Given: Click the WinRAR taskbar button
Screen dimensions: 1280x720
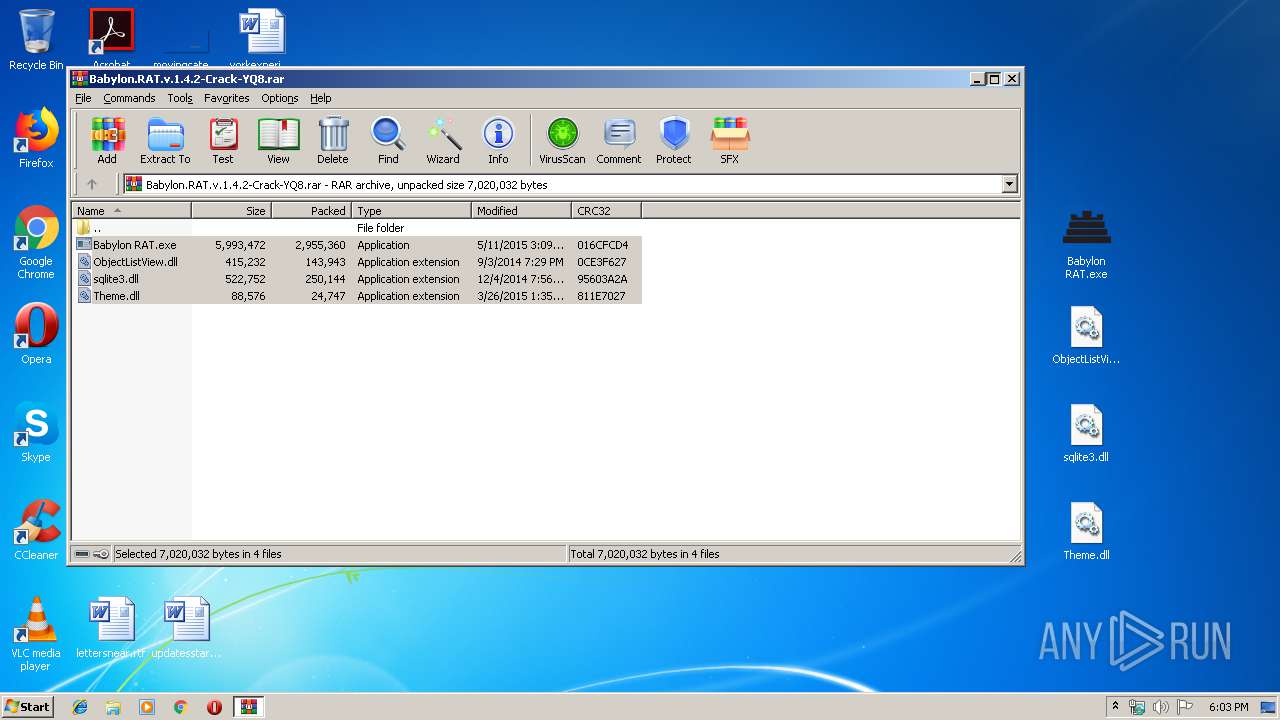Looking at the screenshot, I should coord(249,707).
